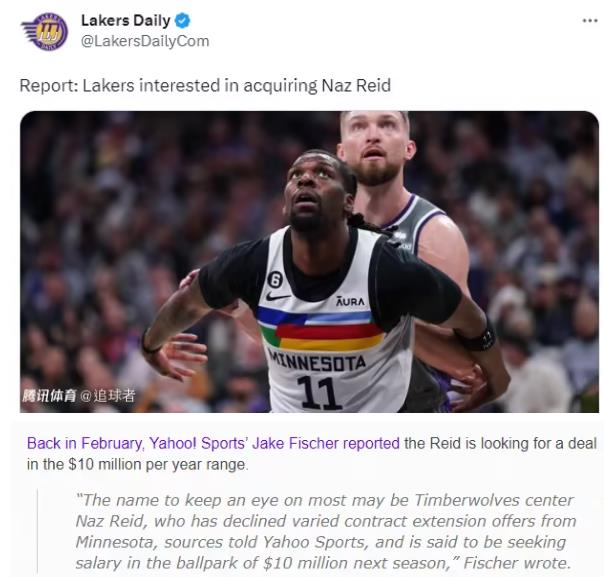
Task: Click the italic quote mentioning Timberwolves center
Action: 325,532
